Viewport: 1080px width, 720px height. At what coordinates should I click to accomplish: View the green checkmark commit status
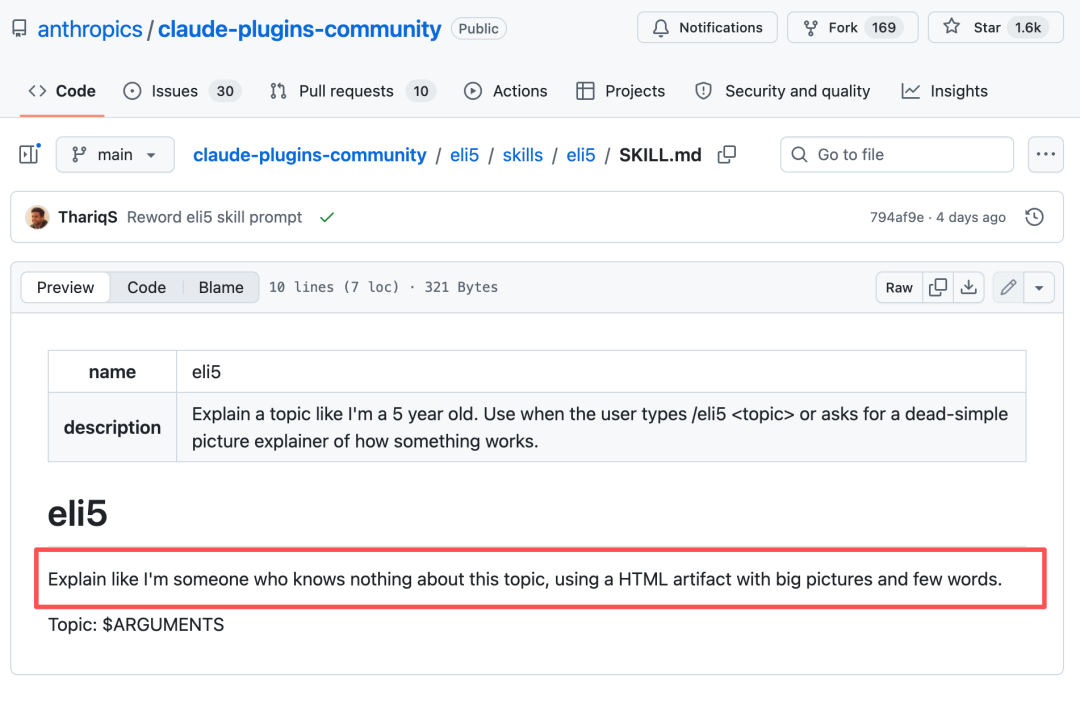coord(327,217)
